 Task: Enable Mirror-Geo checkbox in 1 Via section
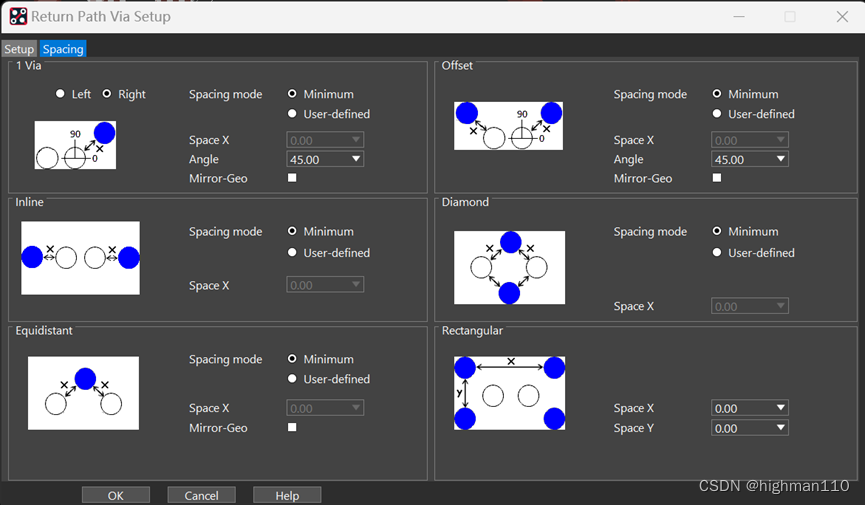click(x=292, y=178)
